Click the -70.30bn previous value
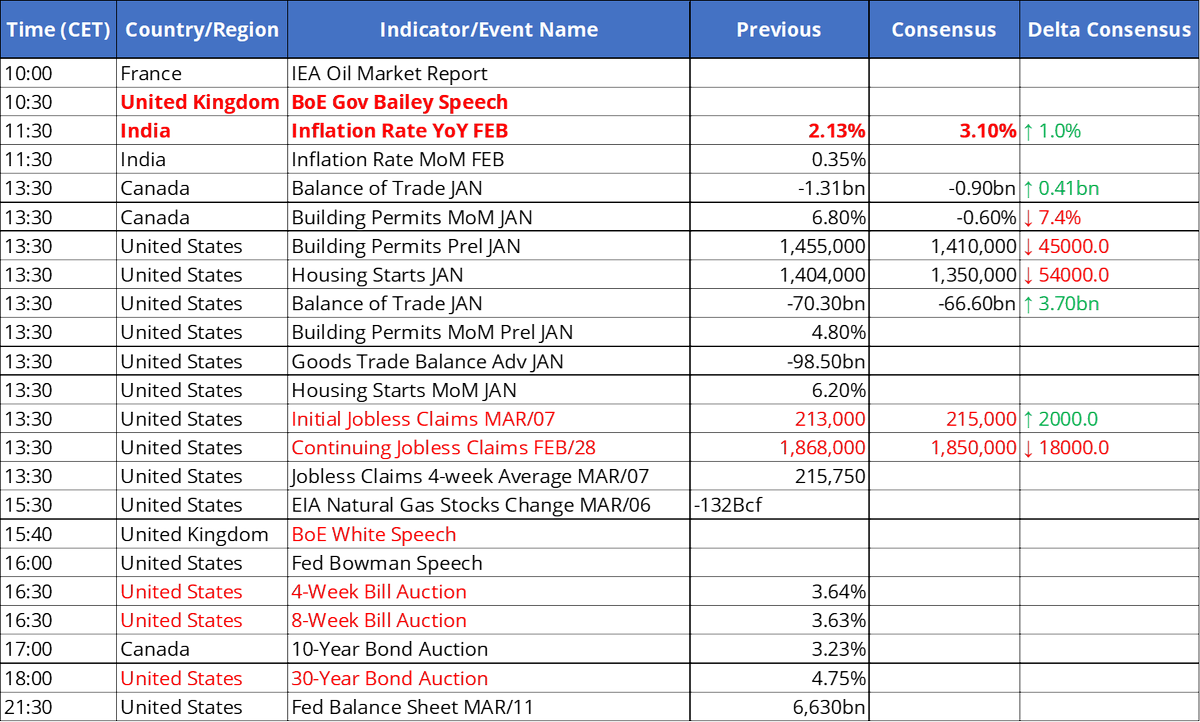 779,304
